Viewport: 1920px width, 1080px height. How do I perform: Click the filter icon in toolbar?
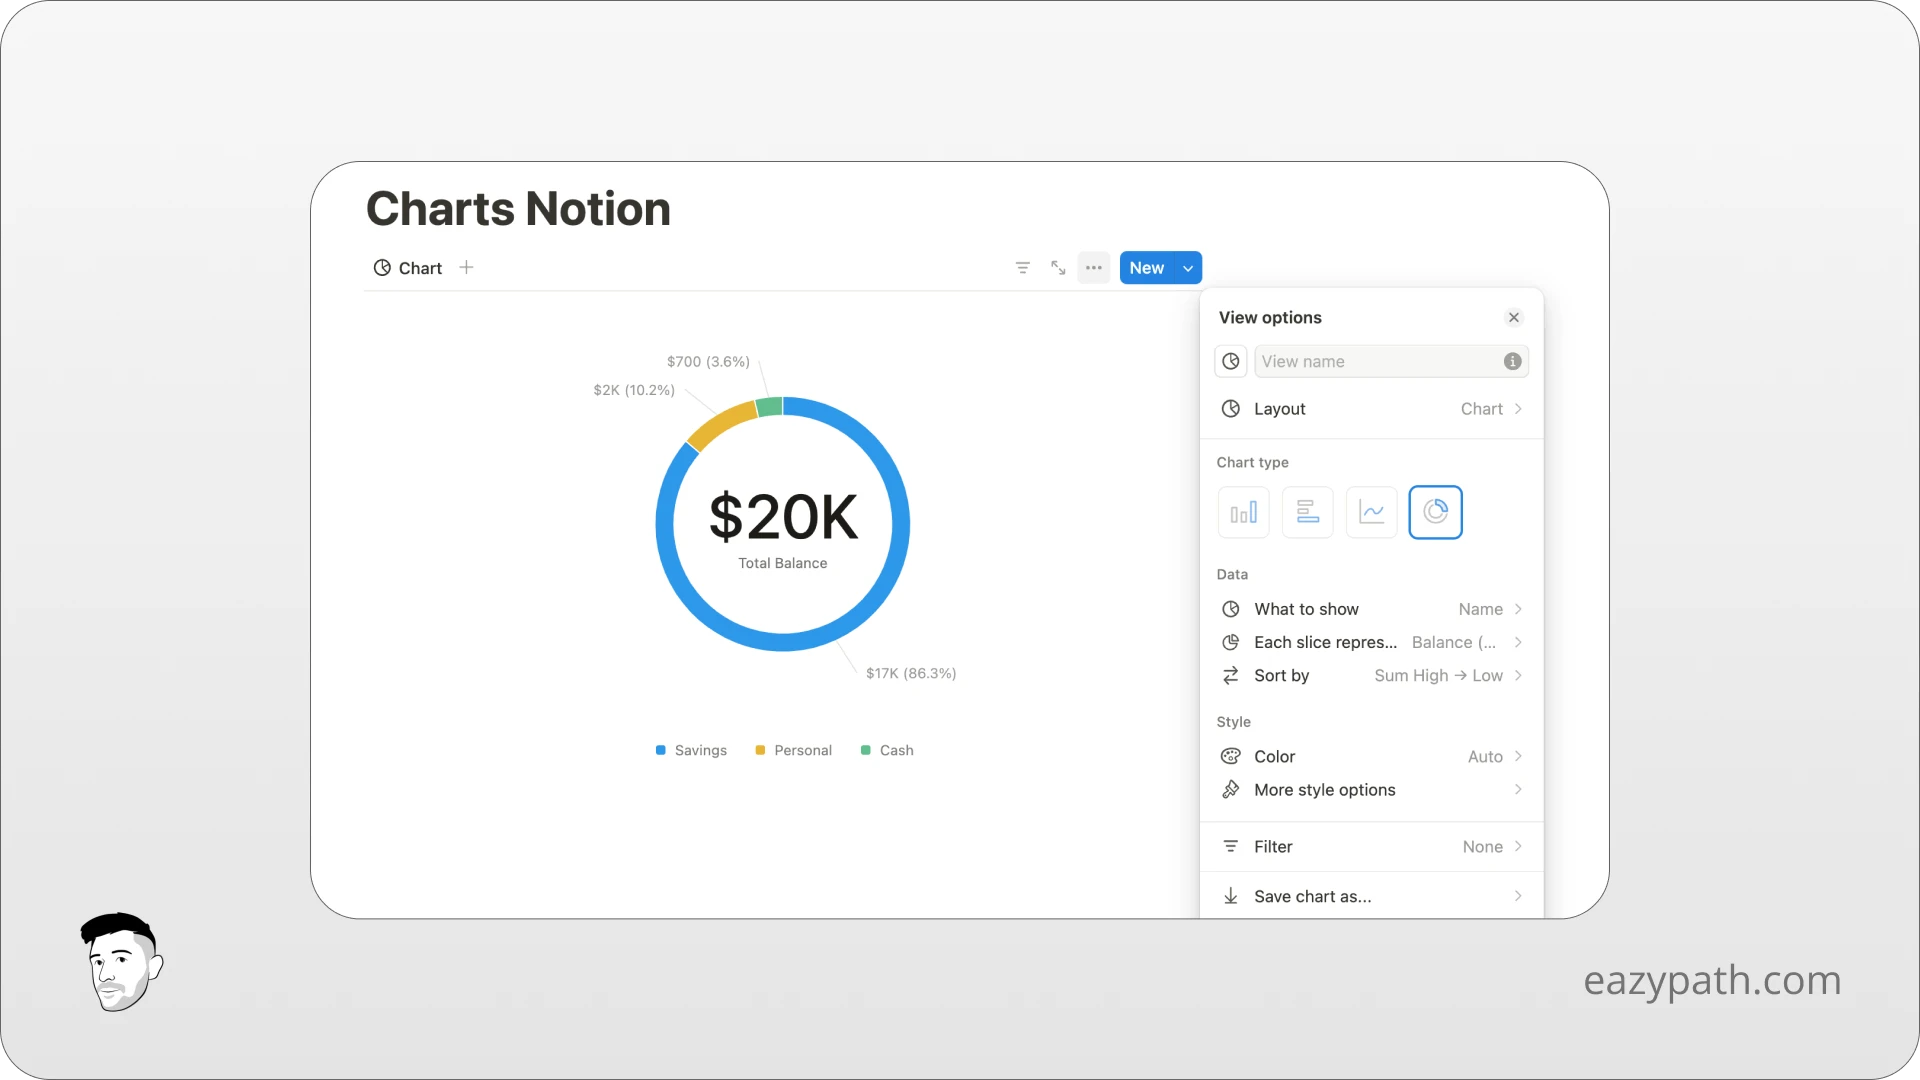[x=1022, y=268]
